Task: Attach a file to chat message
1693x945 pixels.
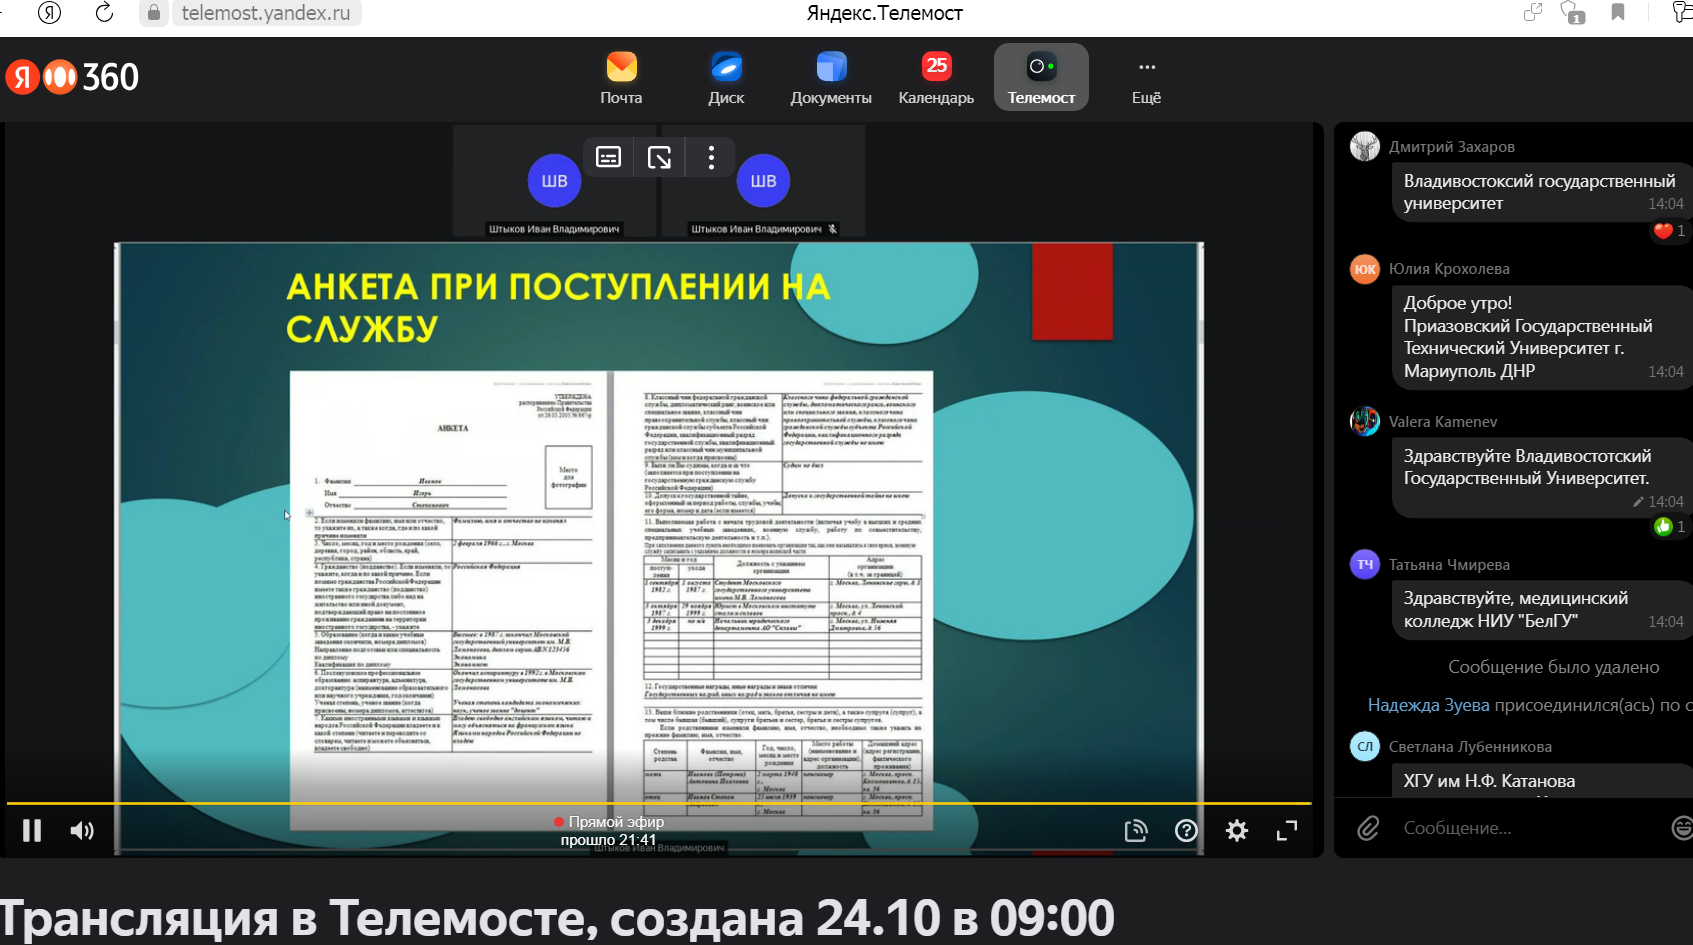Action: click(x=1368, y=828)
